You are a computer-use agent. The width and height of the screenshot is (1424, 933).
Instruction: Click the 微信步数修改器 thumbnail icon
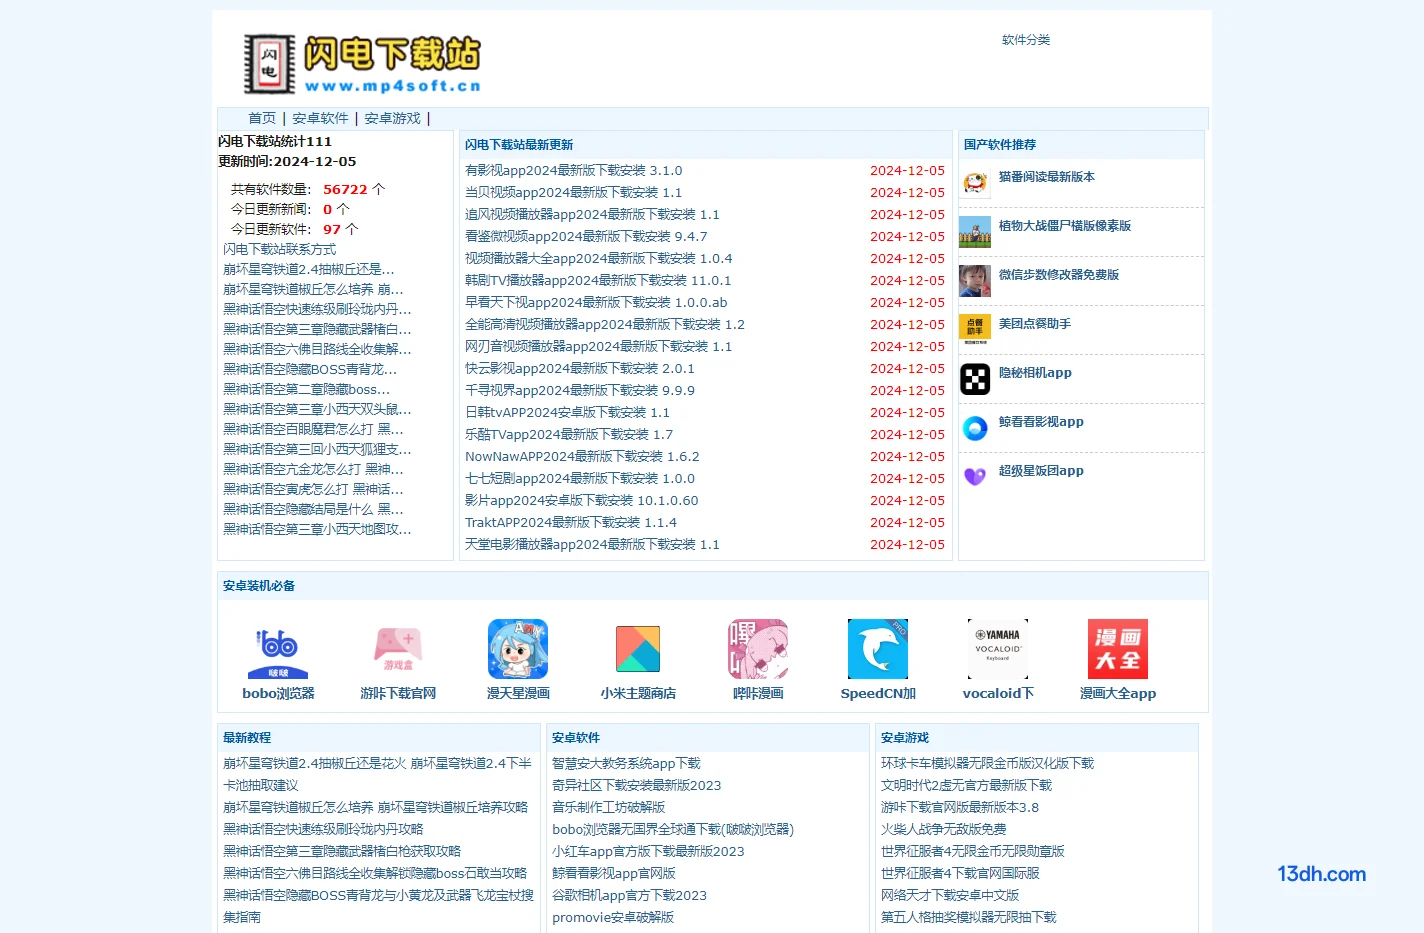click(975, 281)
